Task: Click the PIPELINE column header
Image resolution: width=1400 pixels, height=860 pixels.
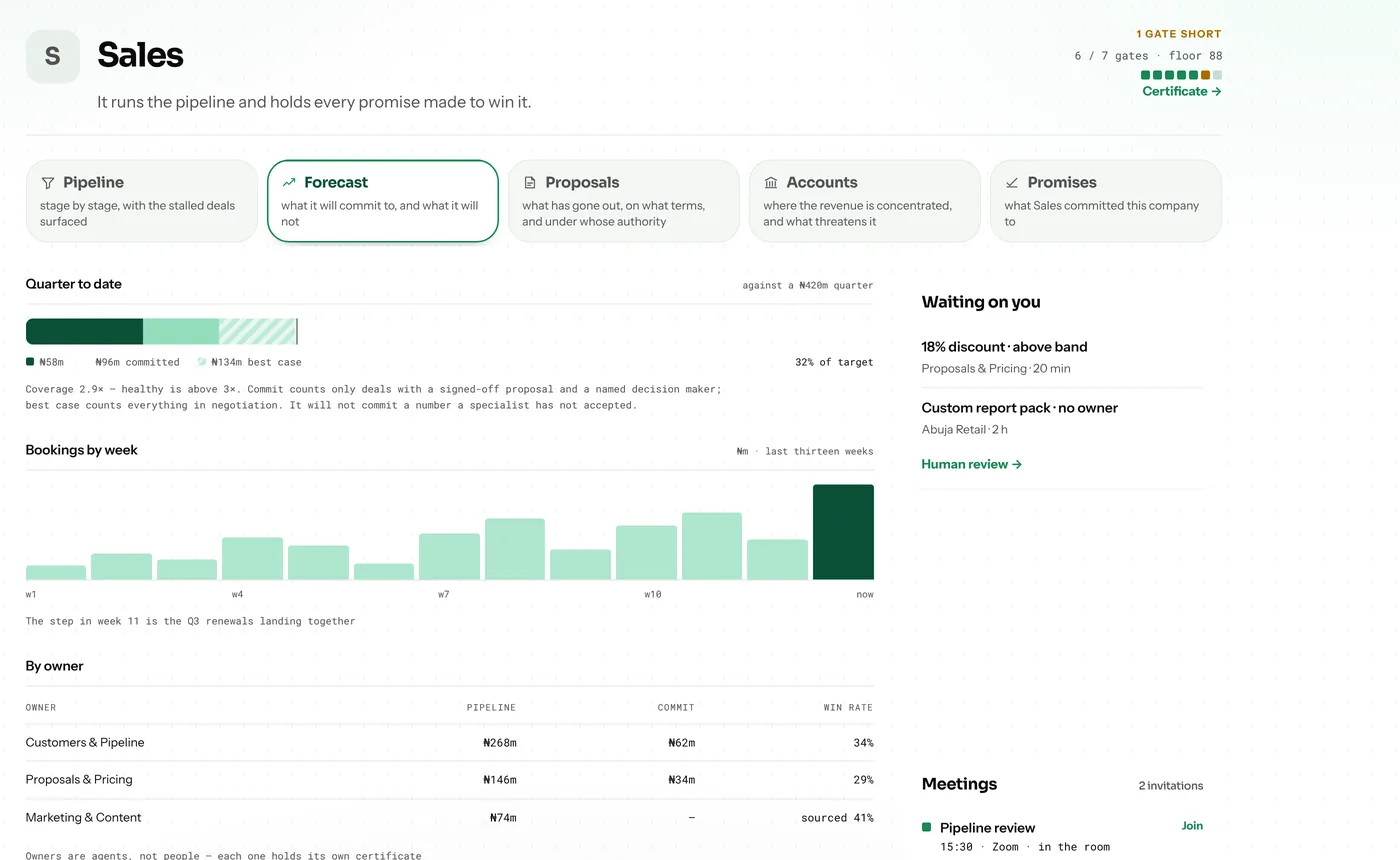Action: click(x=491, y=707)
